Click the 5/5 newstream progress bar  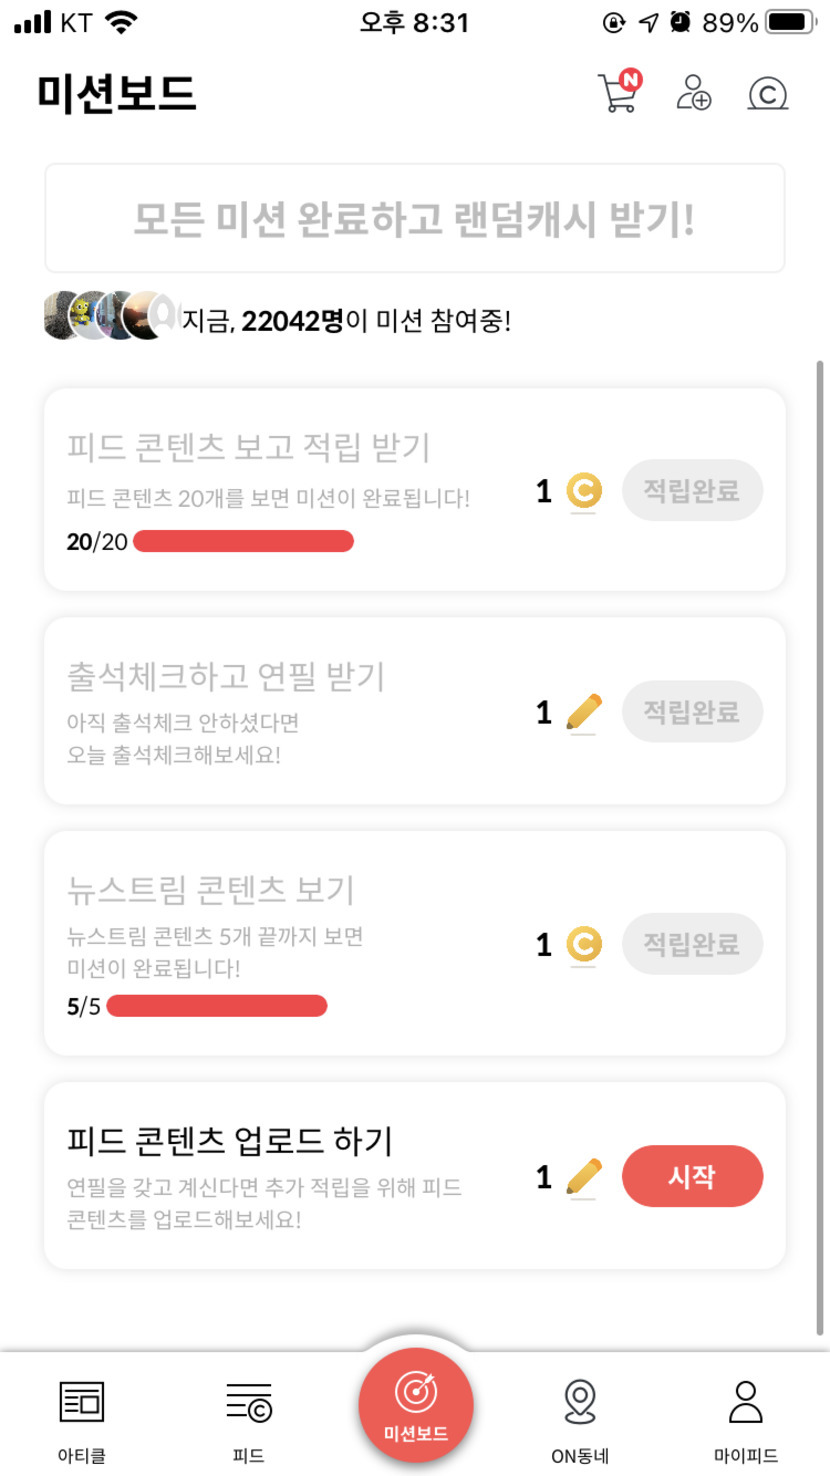[x=217, y=1006]
